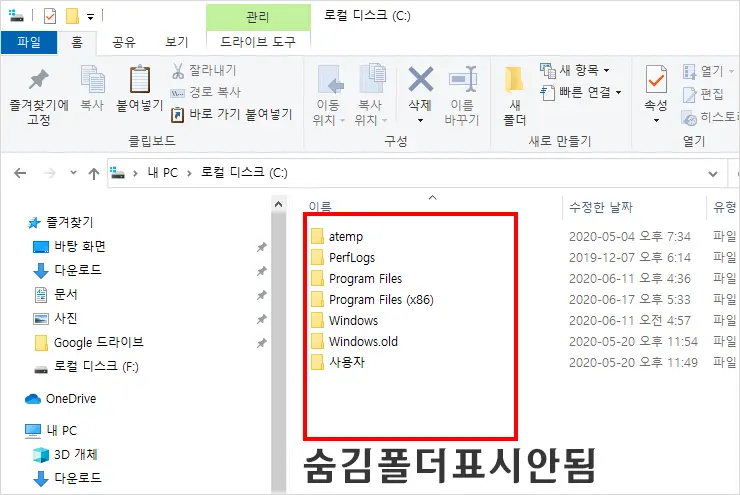This screenshot has height=495, width=740.
Task: Click the New folder icon in the quick access toolbar
Action: (x=72, y=16)
